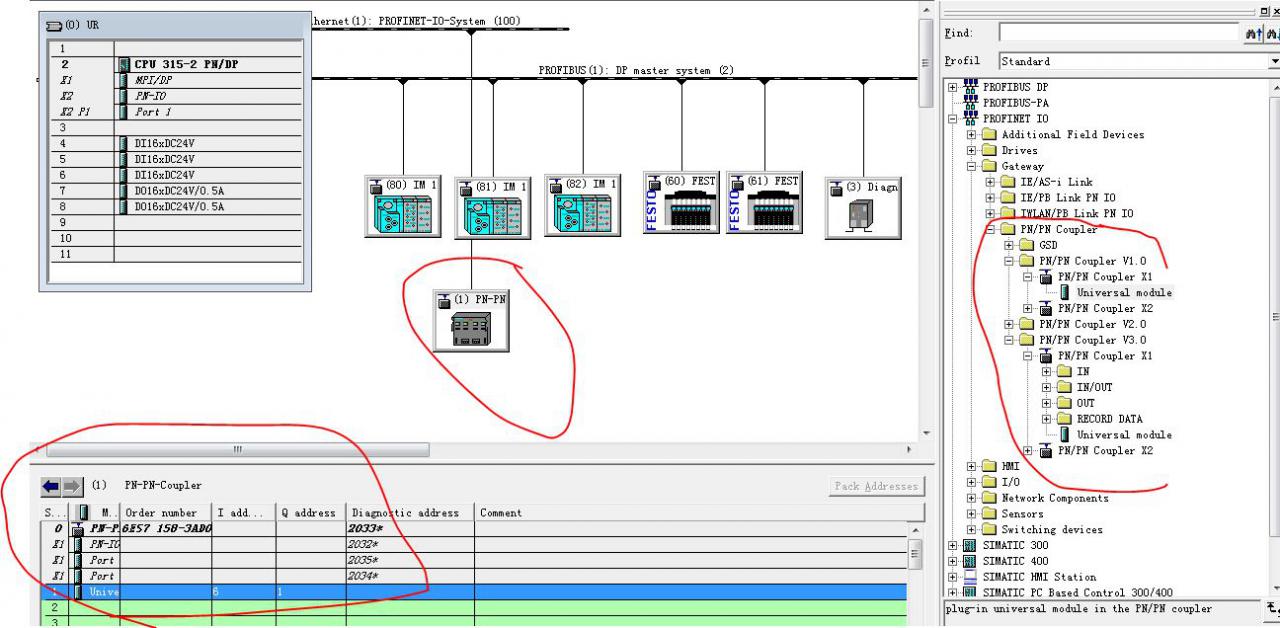Image resolution: width=1280 pixels, height=628 pixels.
Task: Collapse the PN/PN Coupler V3.0 folder
Action: [x=1007, y=340]
